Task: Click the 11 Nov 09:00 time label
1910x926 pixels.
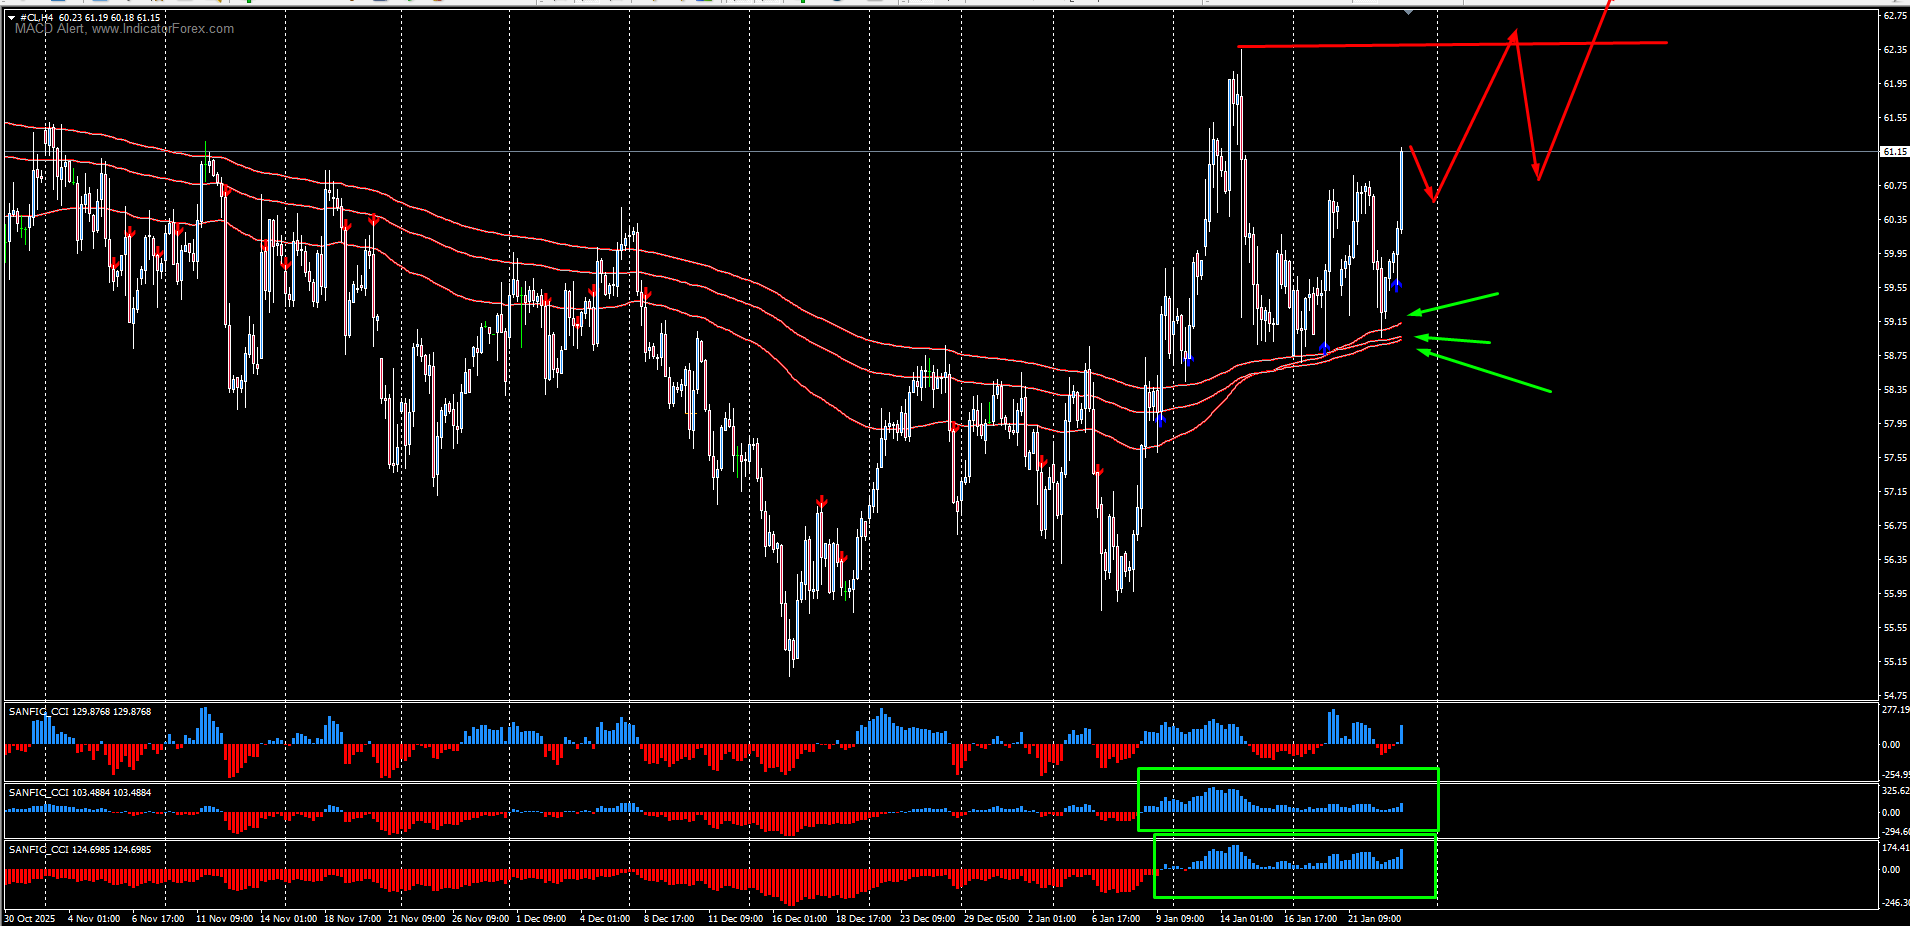Action: 224,919
